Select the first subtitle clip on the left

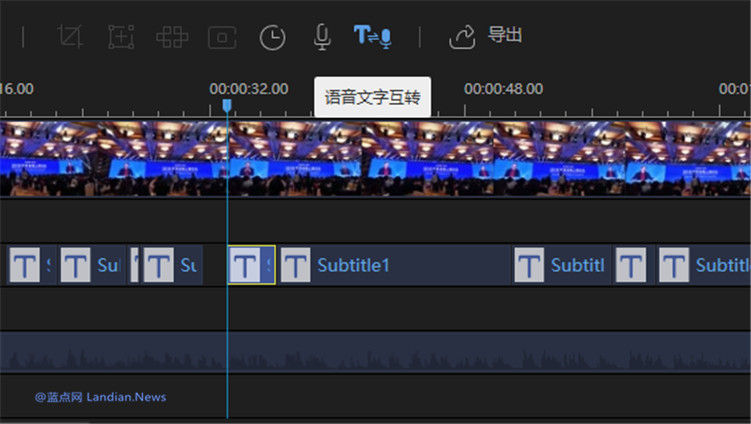point(28,265)
